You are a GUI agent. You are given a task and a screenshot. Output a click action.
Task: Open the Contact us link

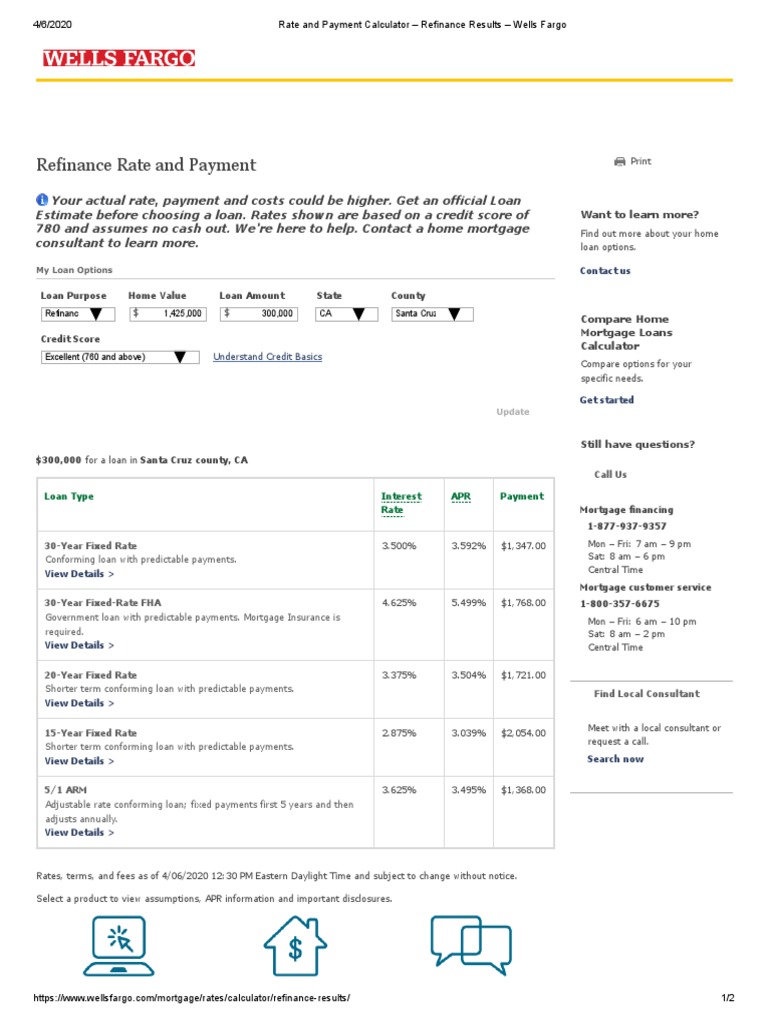click(605, 270)
